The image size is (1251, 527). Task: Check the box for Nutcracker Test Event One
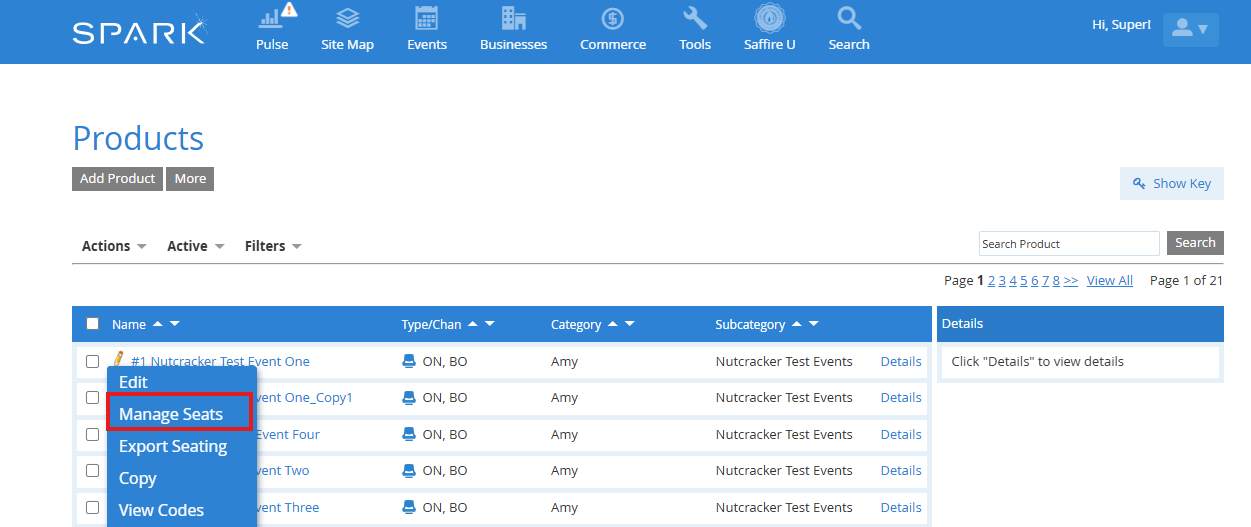pyautogui.click(x=93, y=362)
